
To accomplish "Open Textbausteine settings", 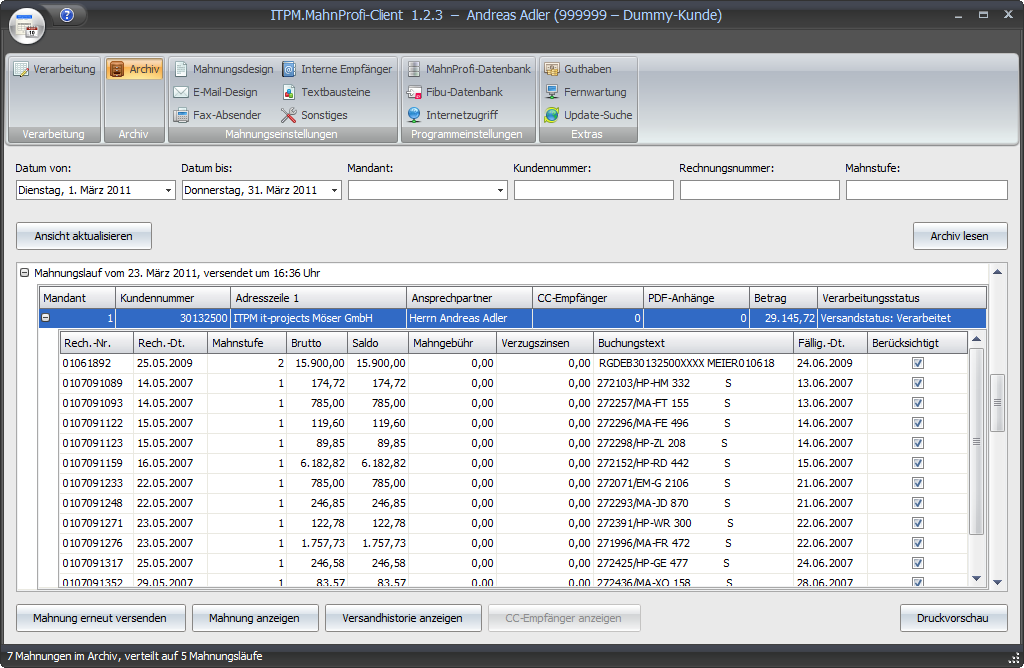I will (x=327, y=92).
